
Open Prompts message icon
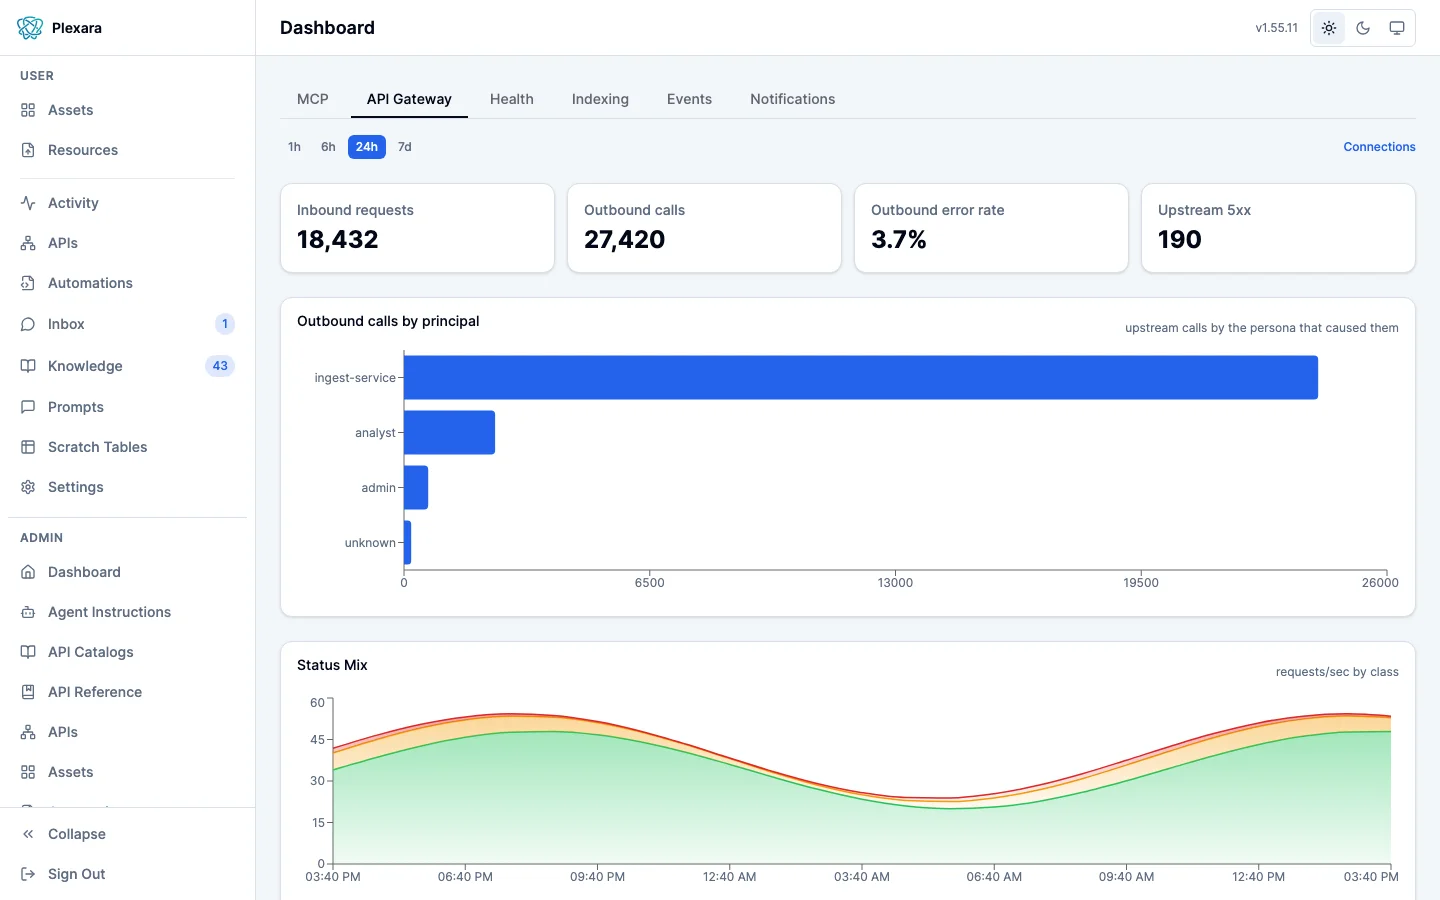[x=28, y=407]
